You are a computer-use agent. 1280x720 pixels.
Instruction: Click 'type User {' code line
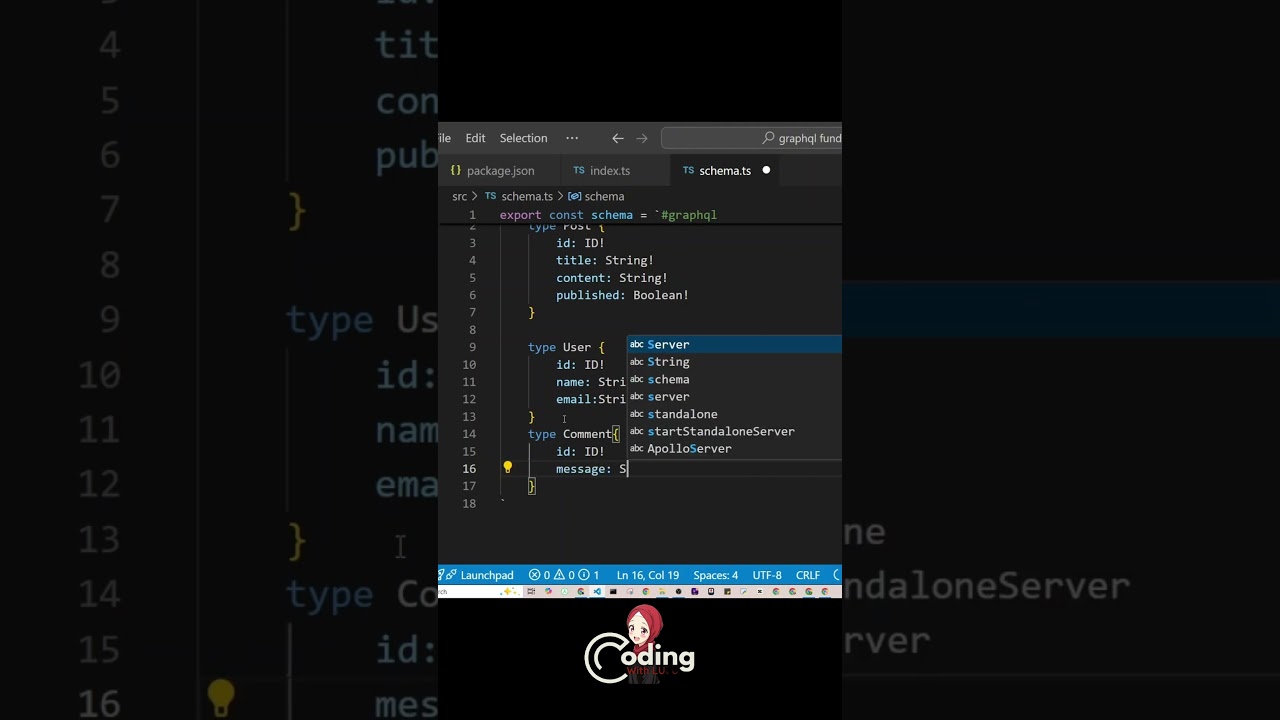click(x=566, y=347)
